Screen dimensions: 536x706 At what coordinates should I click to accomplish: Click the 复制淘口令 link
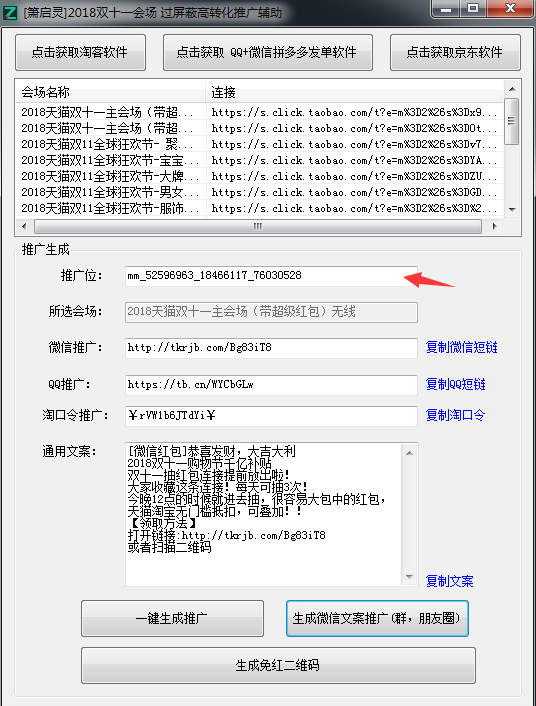pyautogui.click(x=455, y=415)
